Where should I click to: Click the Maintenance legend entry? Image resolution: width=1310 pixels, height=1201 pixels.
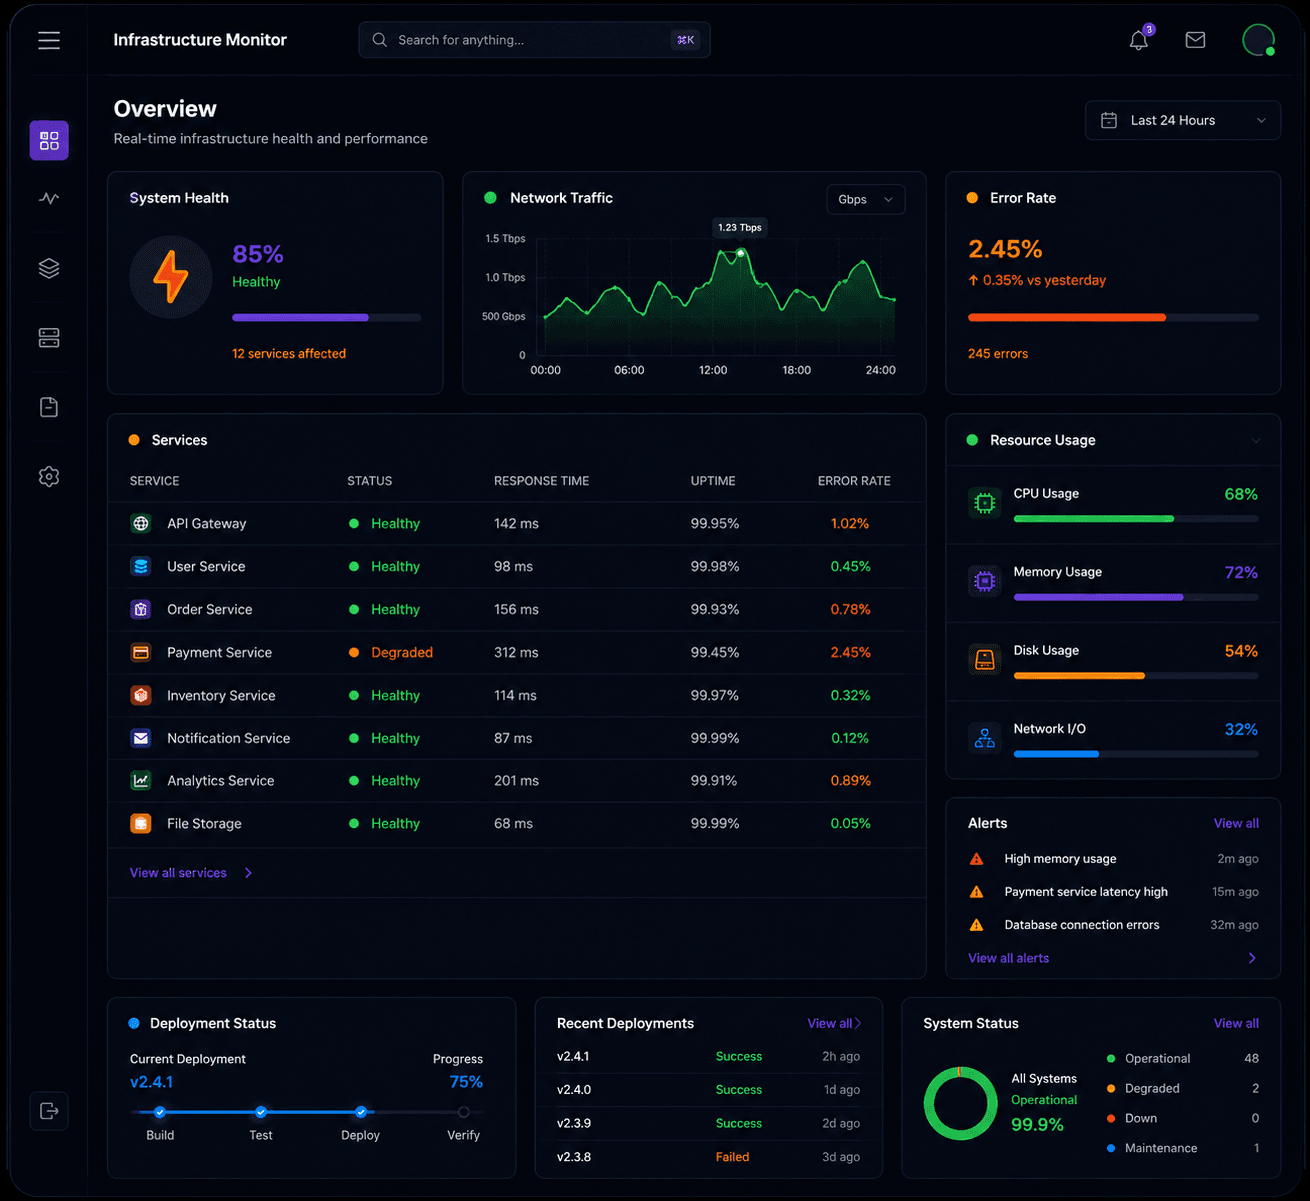point(1183,1148)
